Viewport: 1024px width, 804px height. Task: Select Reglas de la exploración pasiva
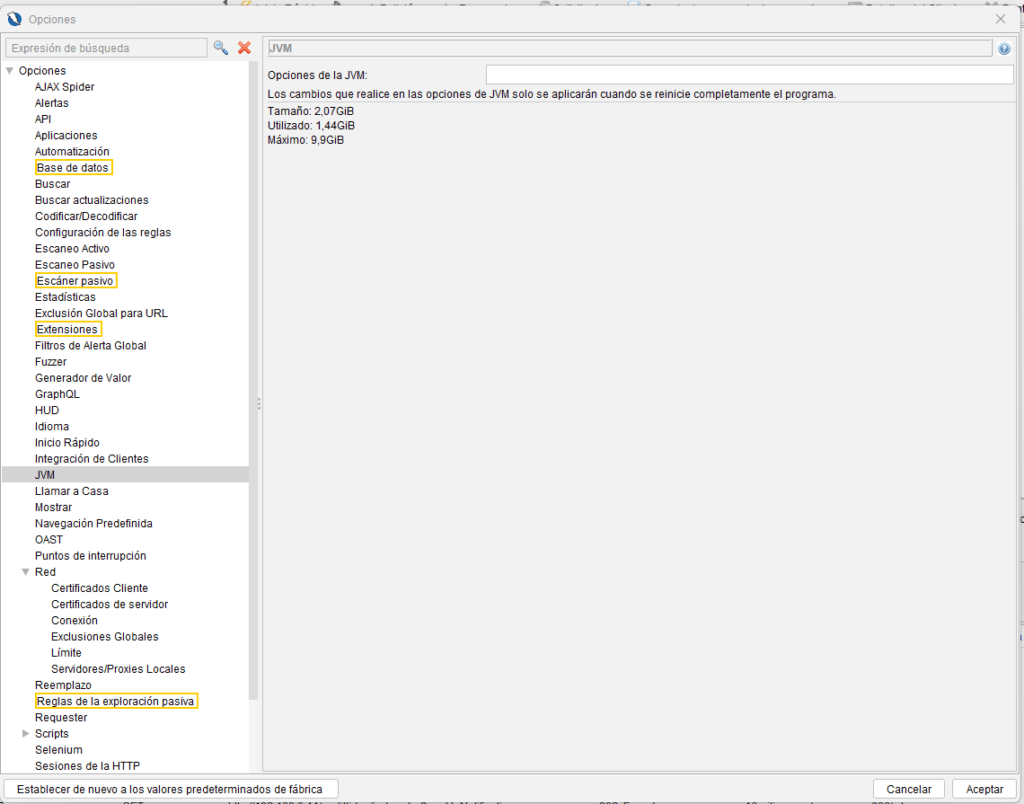tap(115, 702)
